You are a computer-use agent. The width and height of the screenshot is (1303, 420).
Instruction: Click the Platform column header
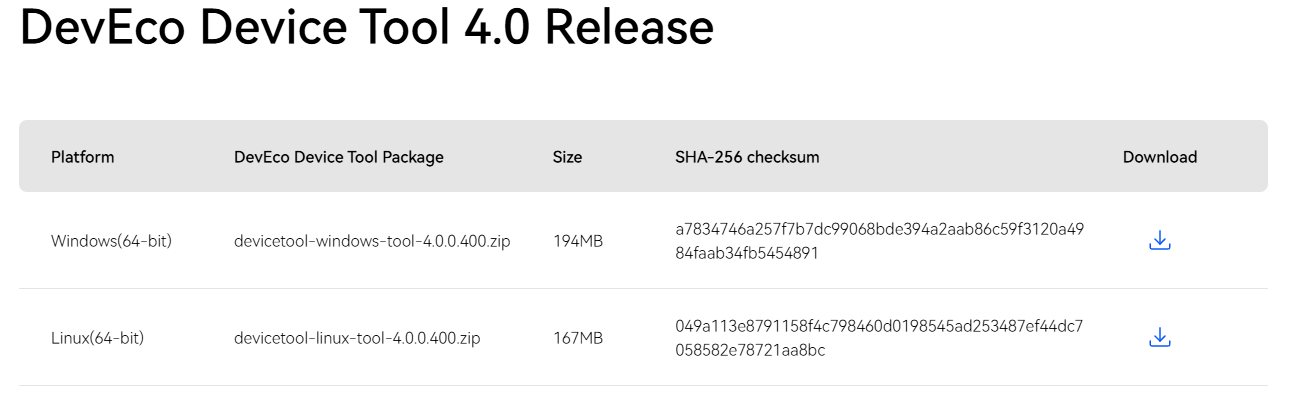pos(83,157)
